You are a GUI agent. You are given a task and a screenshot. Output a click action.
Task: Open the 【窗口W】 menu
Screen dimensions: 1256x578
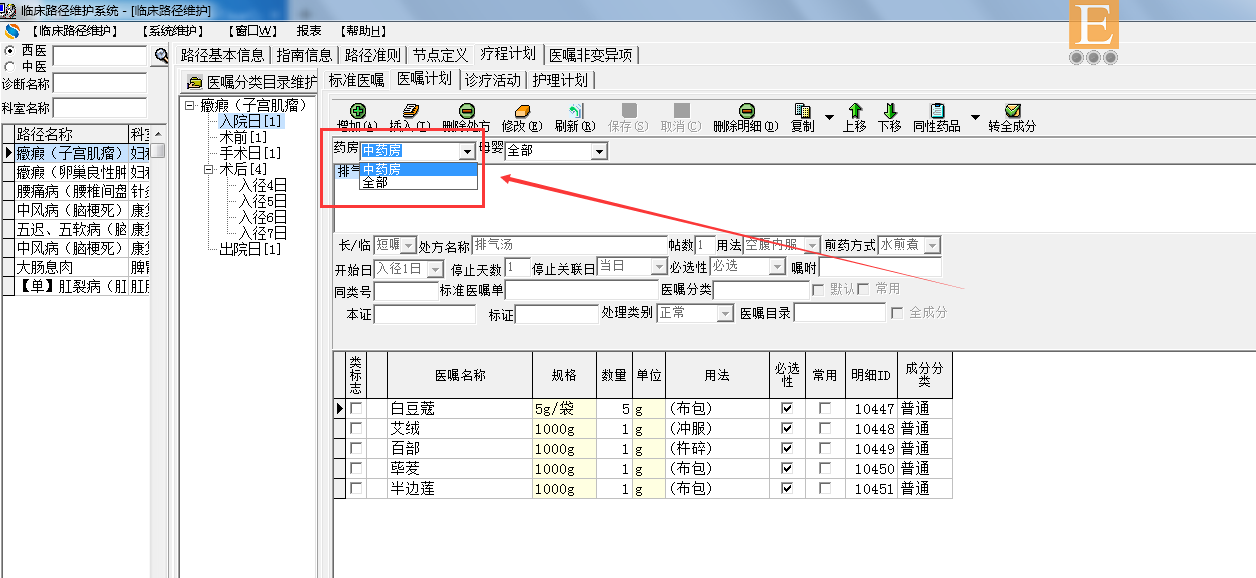[252, 31]
